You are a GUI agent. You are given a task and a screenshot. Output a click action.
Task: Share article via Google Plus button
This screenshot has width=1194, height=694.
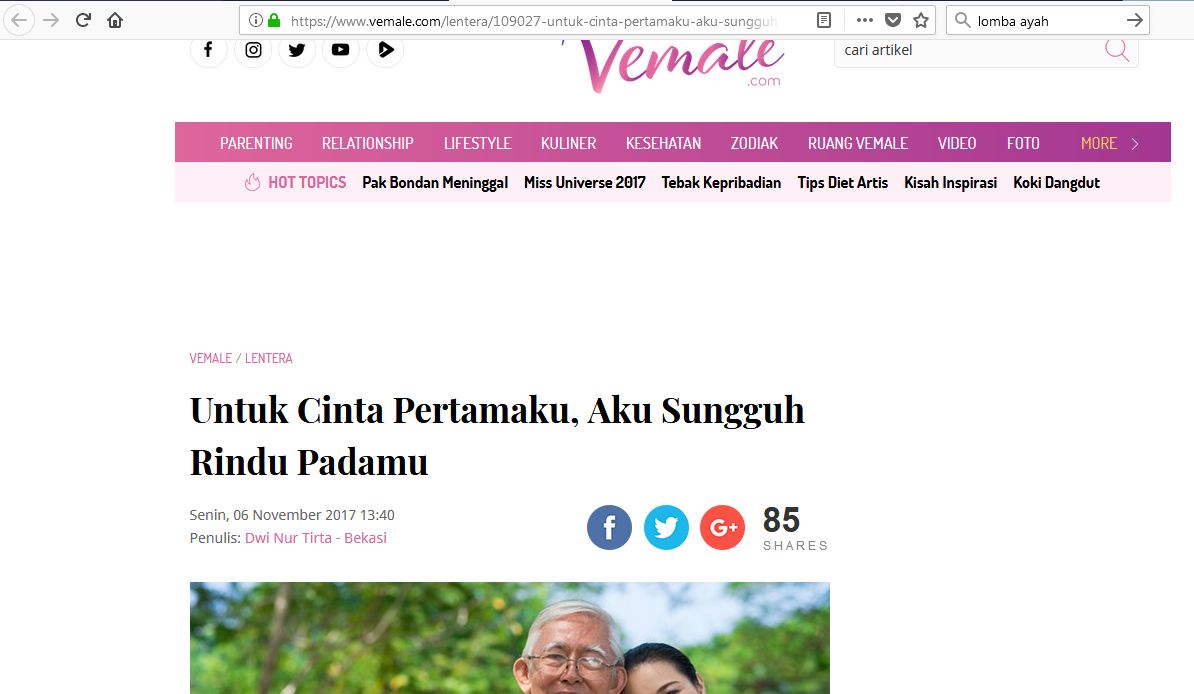(723, 527)
